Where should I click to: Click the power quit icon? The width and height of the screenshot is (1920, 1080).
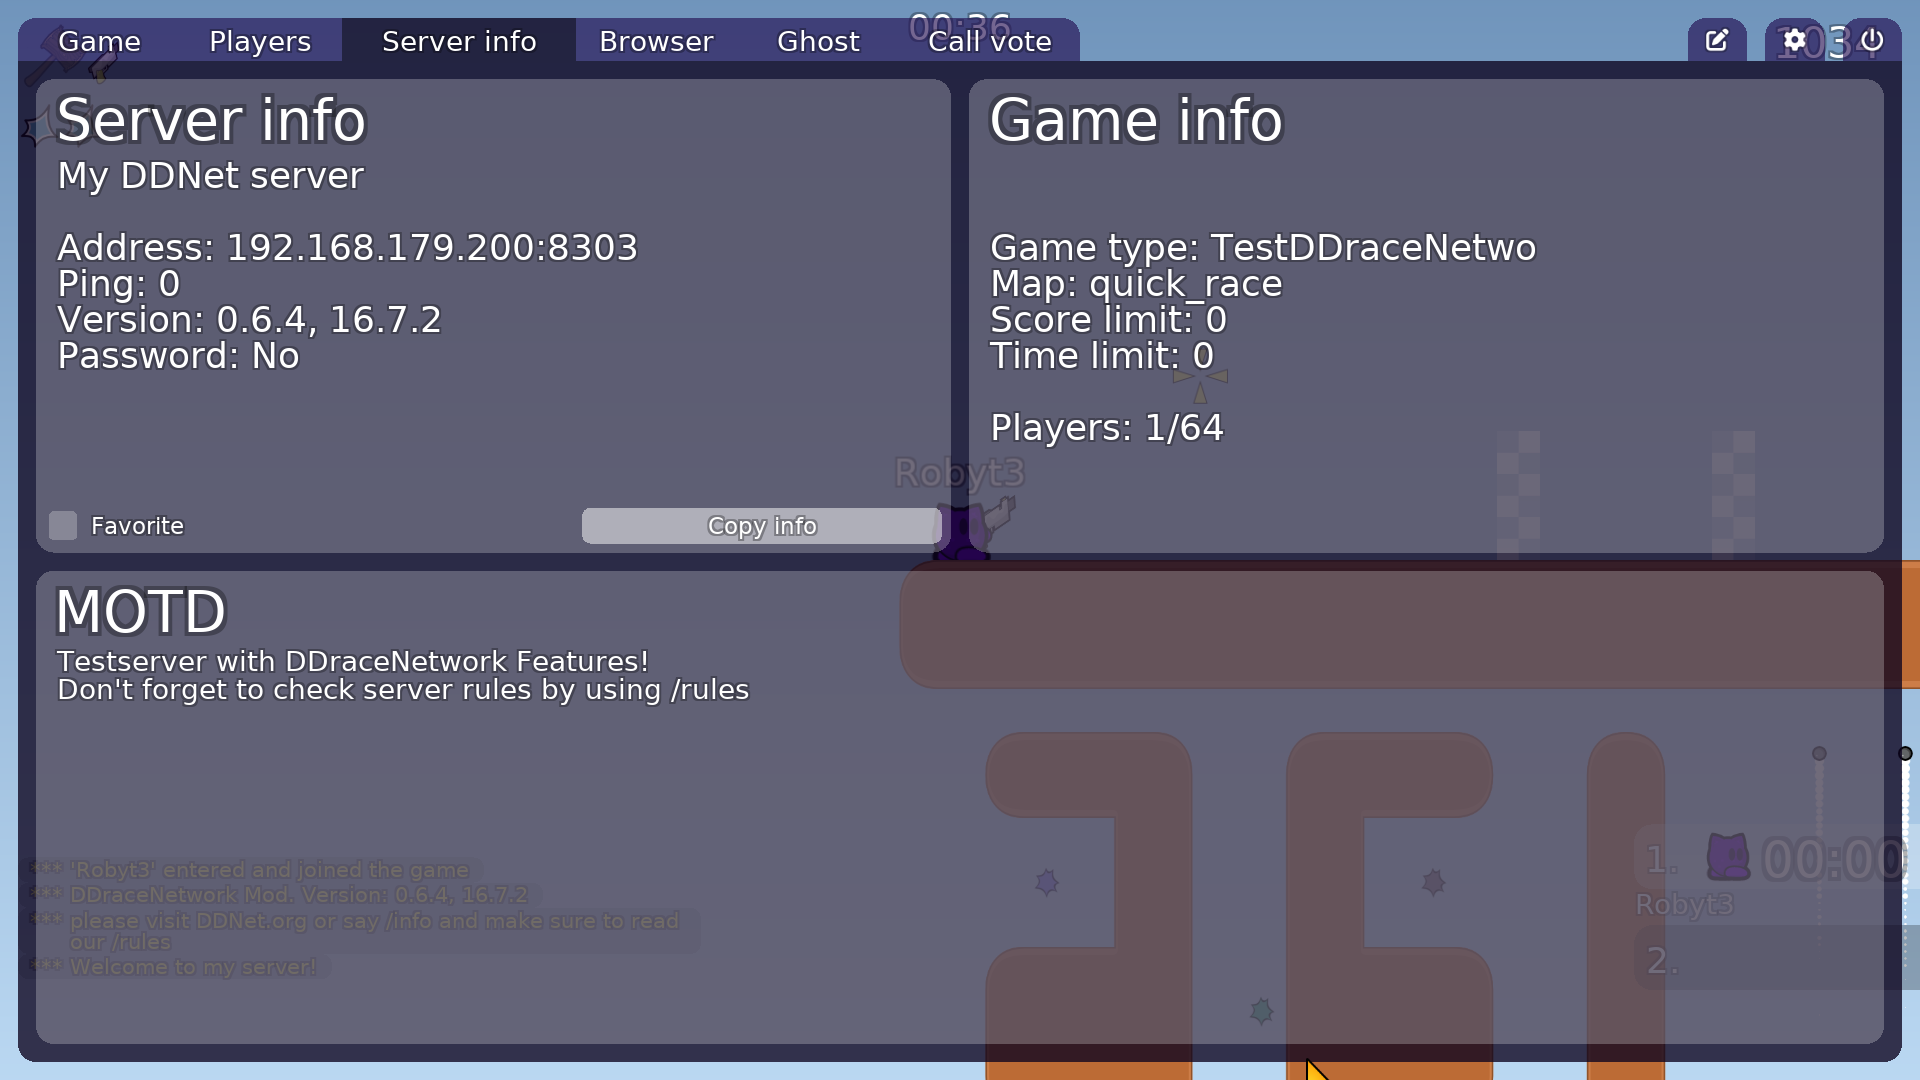click(x=1872, y=40)
